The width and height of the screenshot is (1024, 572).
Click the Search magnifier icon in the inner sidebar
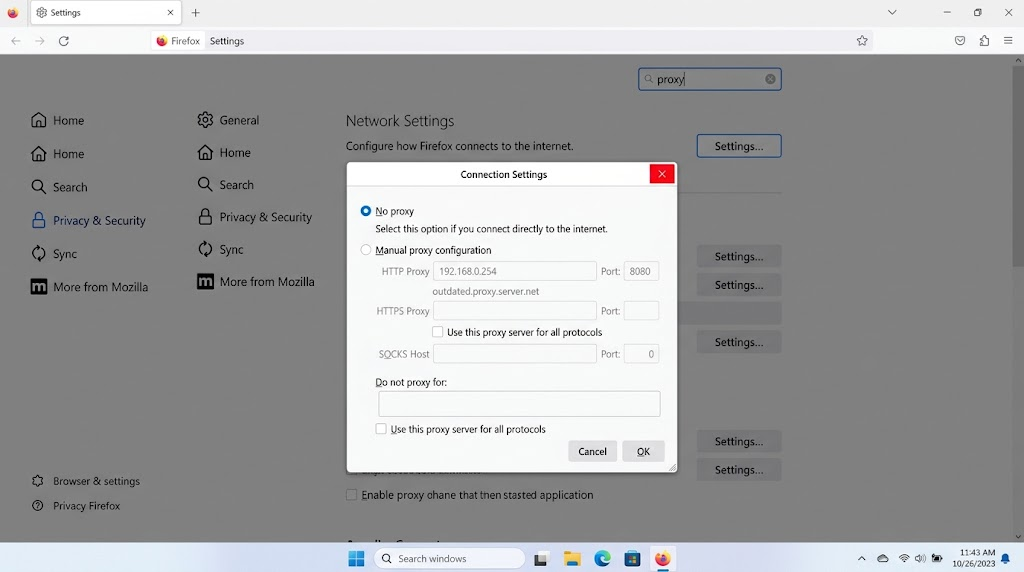[x=205, y=184]
